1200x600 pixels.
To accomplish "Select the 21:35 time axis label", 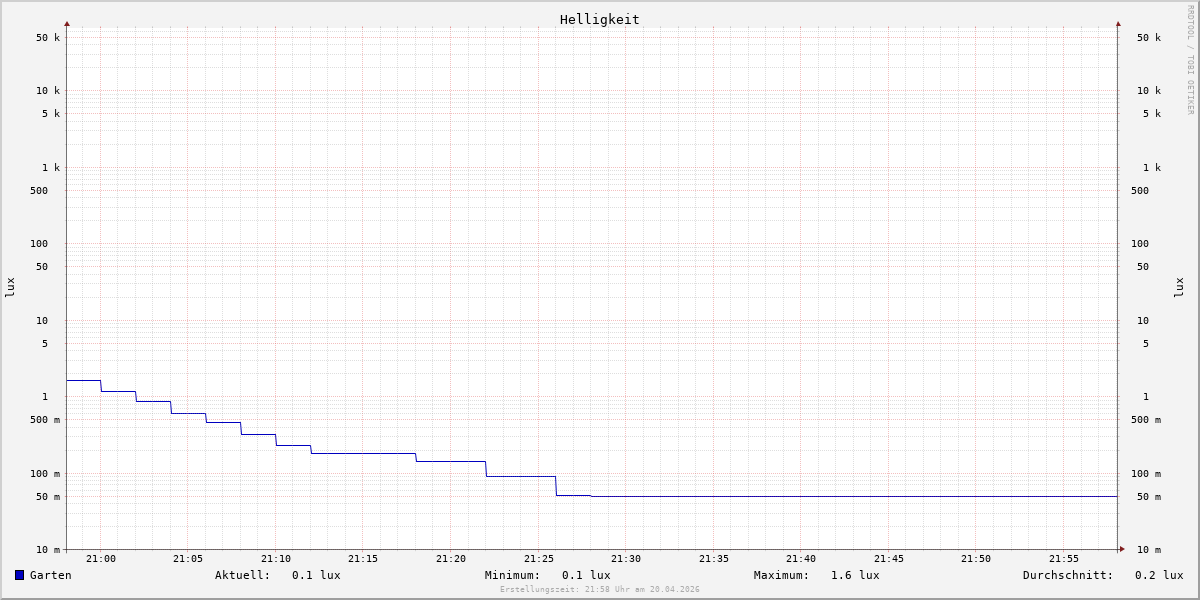I will coord(714,559).
